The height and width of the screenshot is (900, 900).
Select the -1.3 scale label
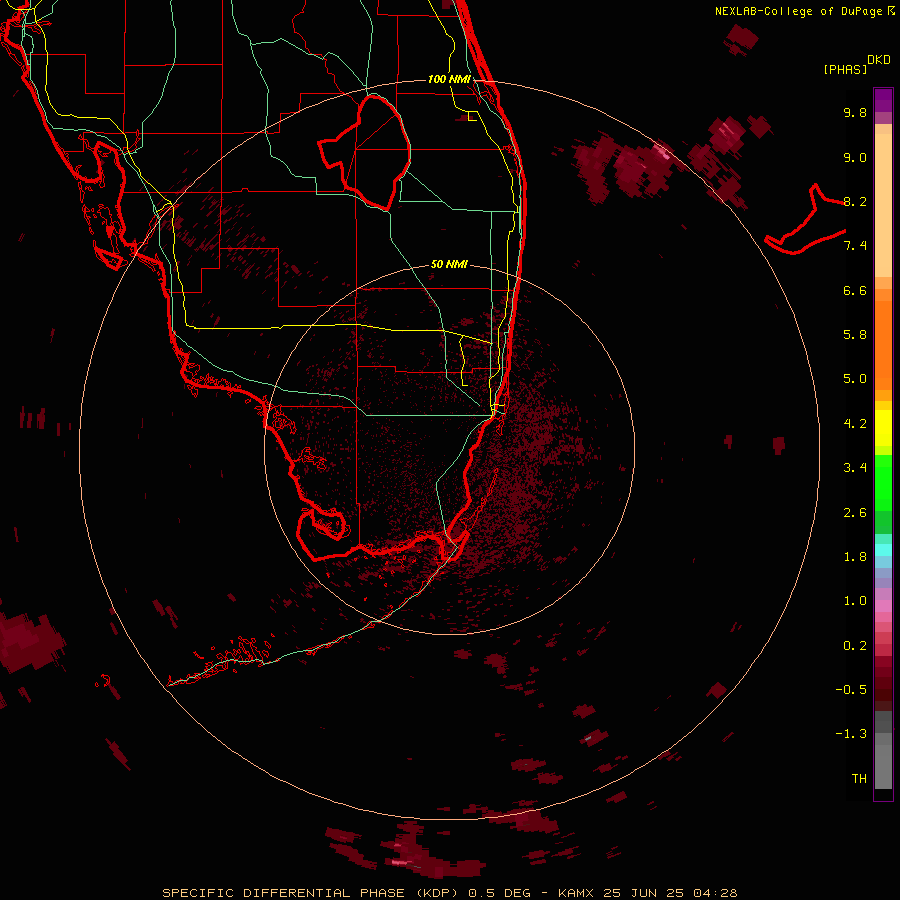click(x=851, y=734)
